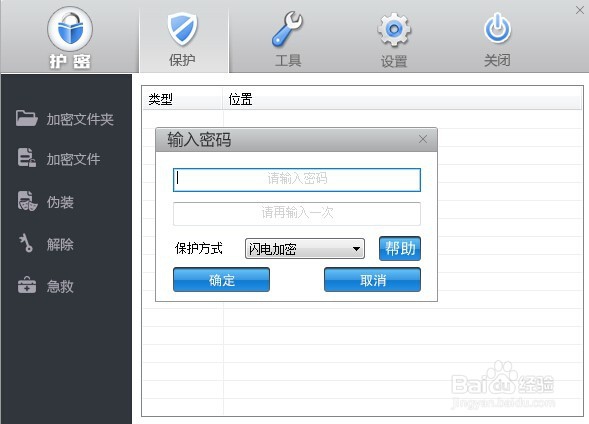Select 加密文件夹 folder icon in sidebar

coord(26,118)
